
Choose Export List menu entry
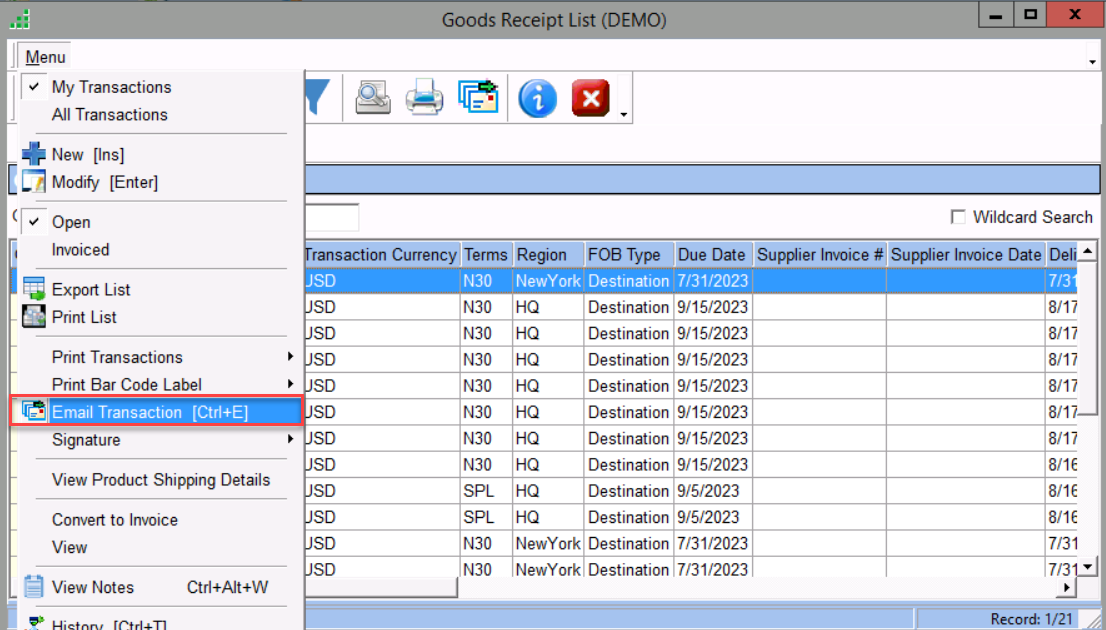(x=91, y=289)
